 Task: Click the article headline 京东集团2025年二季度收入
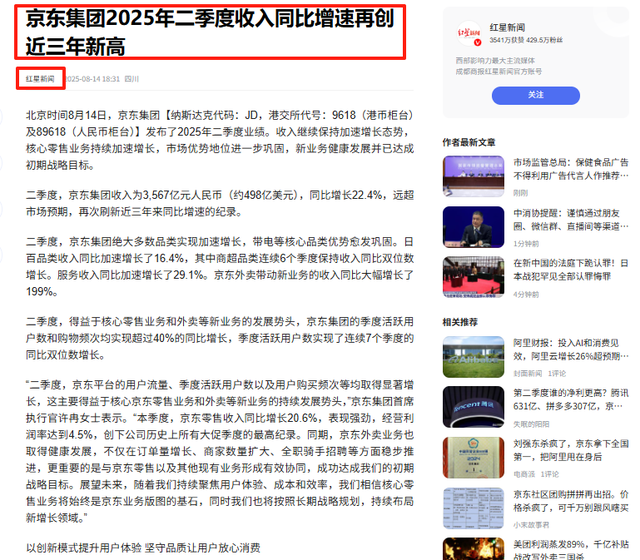tap(210, 32)
